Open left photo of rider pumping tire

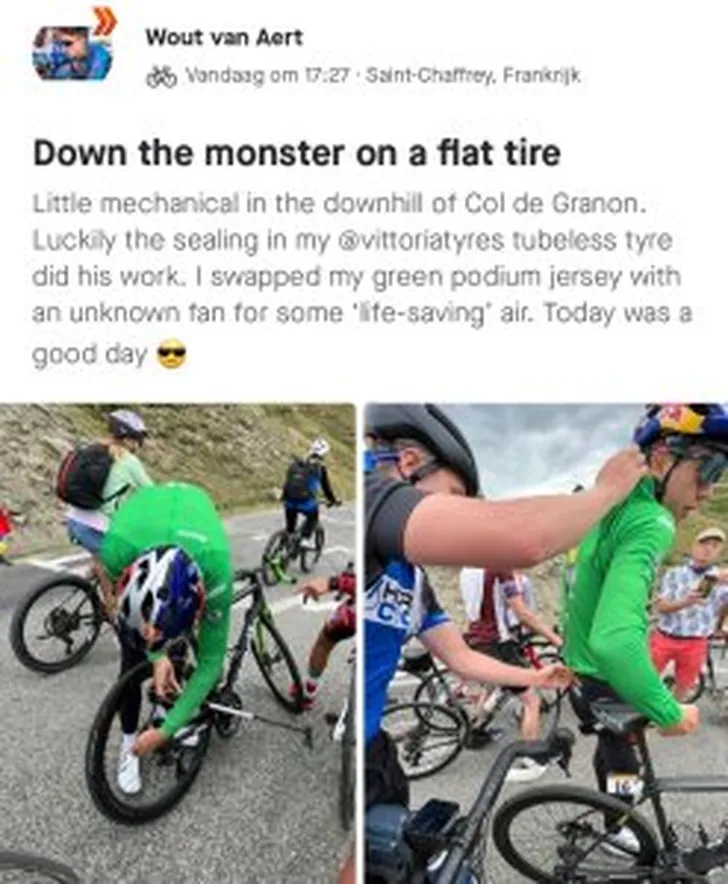click(178, 643)
